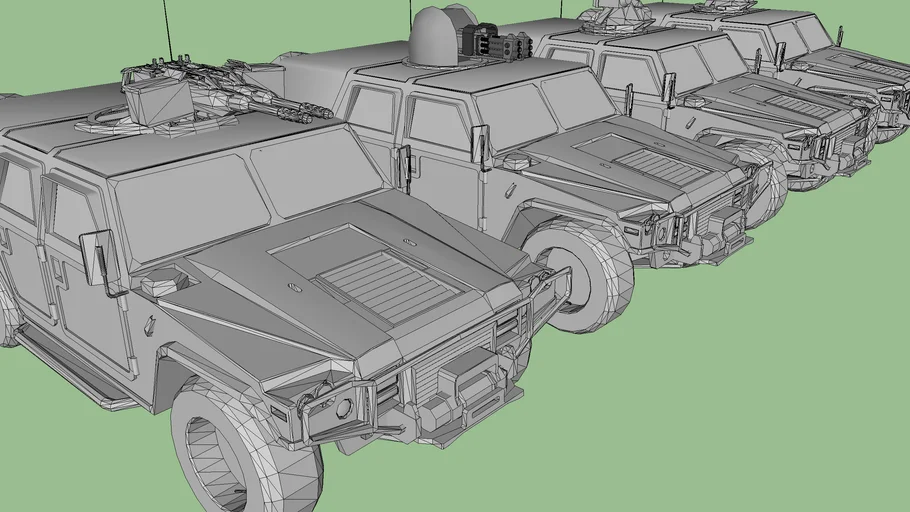The width and height of the screenshot is (910, 512).
Task: Select the hood vent on second vehicle
Action: [x=659, y=165]
